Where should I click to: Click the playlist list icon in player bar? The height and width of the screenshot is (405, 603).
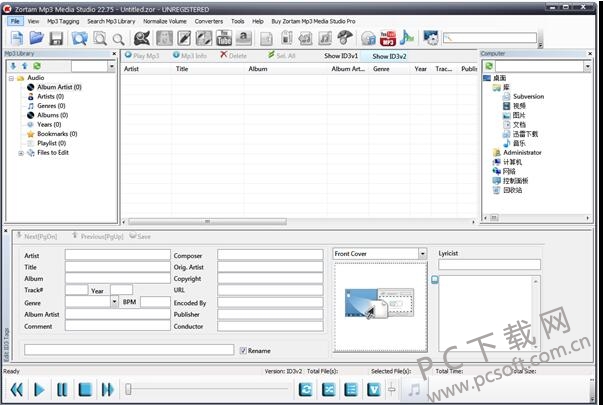(351, 390)
